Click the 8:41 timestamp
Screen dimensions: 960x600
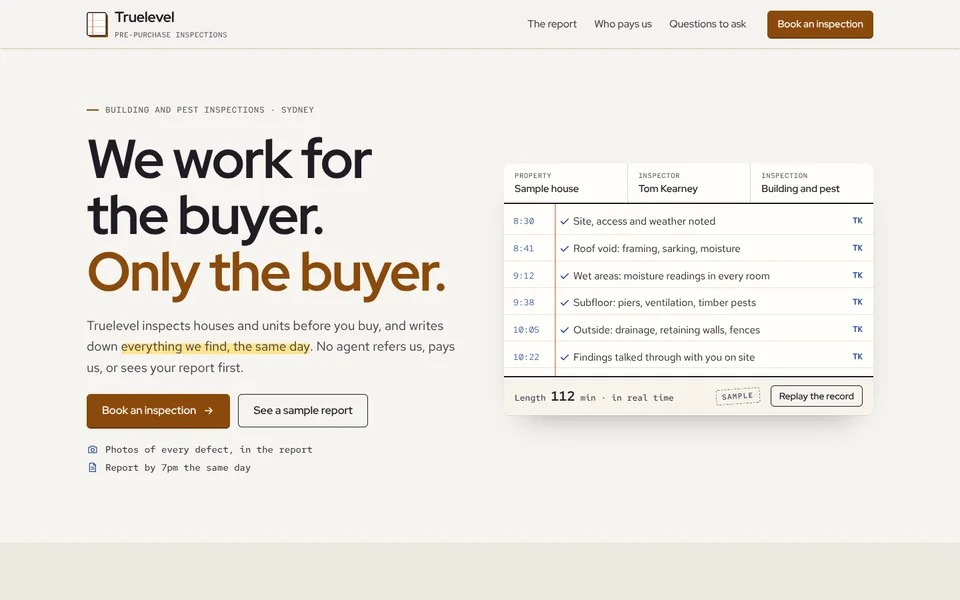[523, 249]
